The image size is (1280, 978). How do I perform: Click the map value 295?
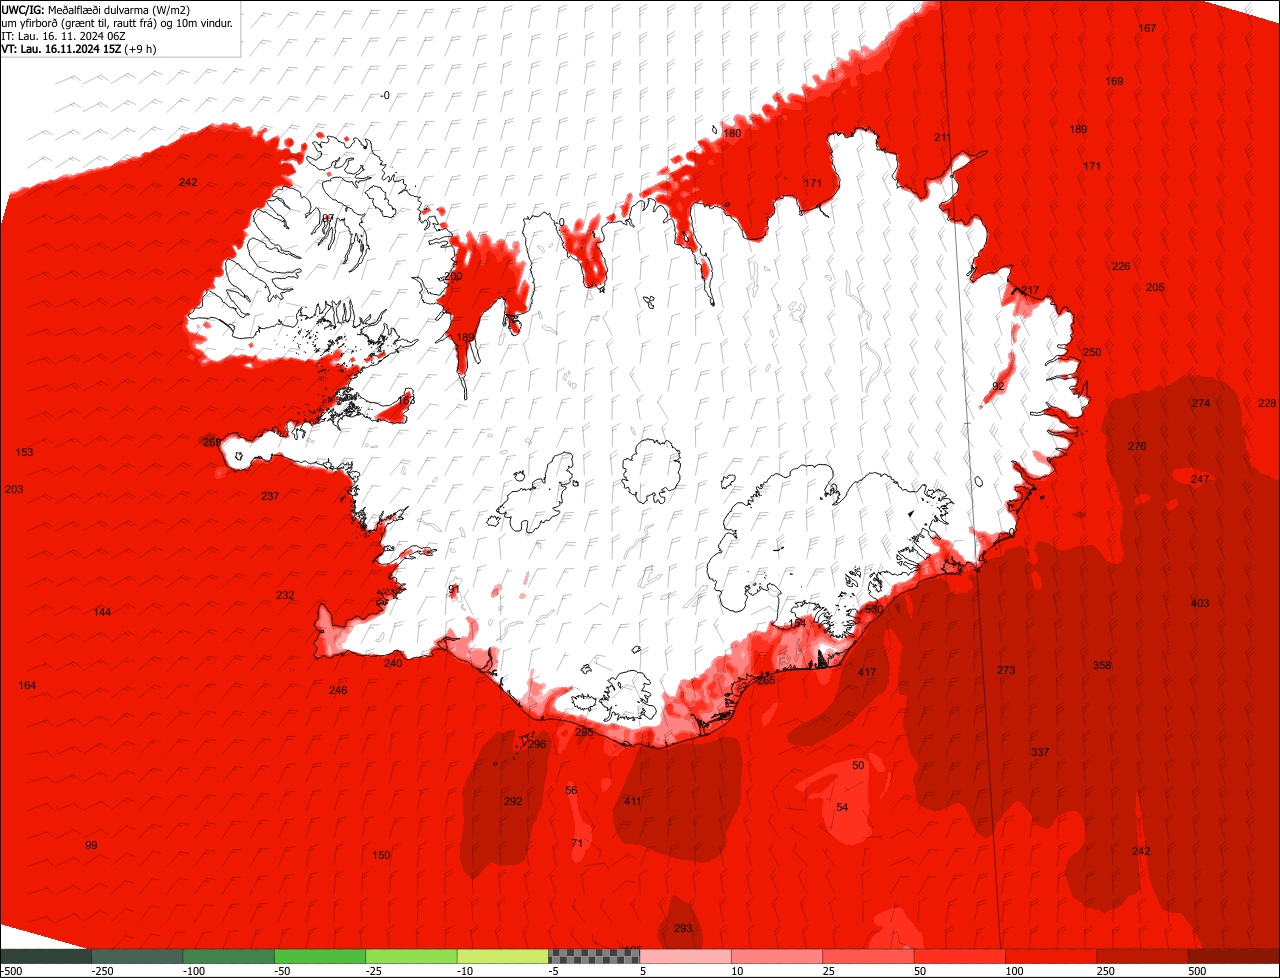[584, 733]
